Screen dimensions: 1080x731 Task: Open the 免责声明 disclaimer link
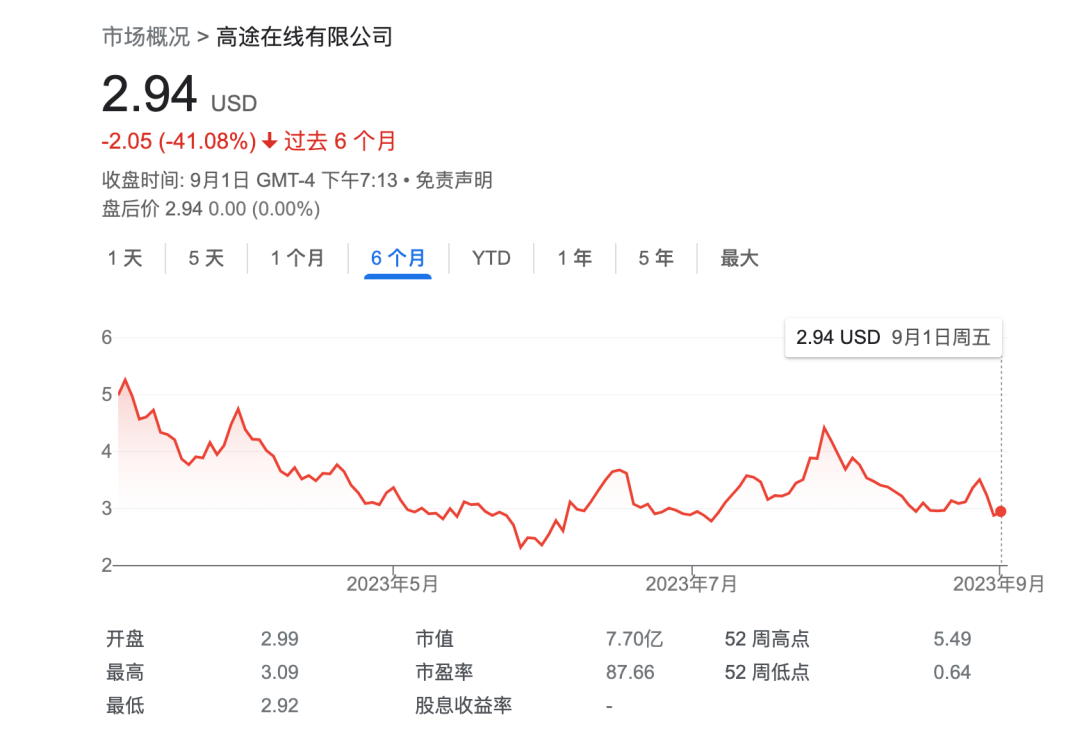click(x=454, y=181)
